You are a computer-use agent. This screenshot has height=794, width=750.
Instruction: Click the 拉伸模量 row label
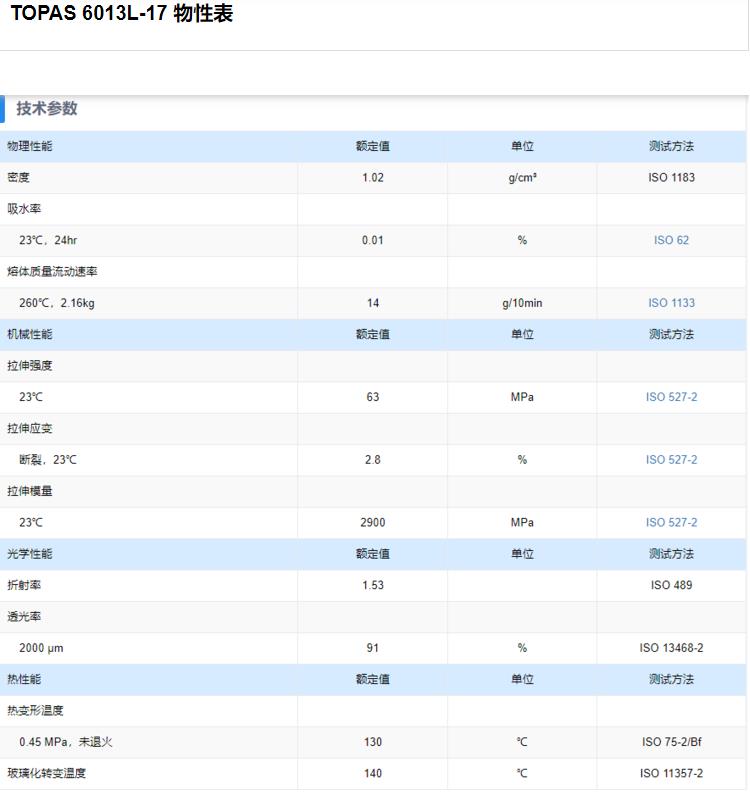point(30,491)
